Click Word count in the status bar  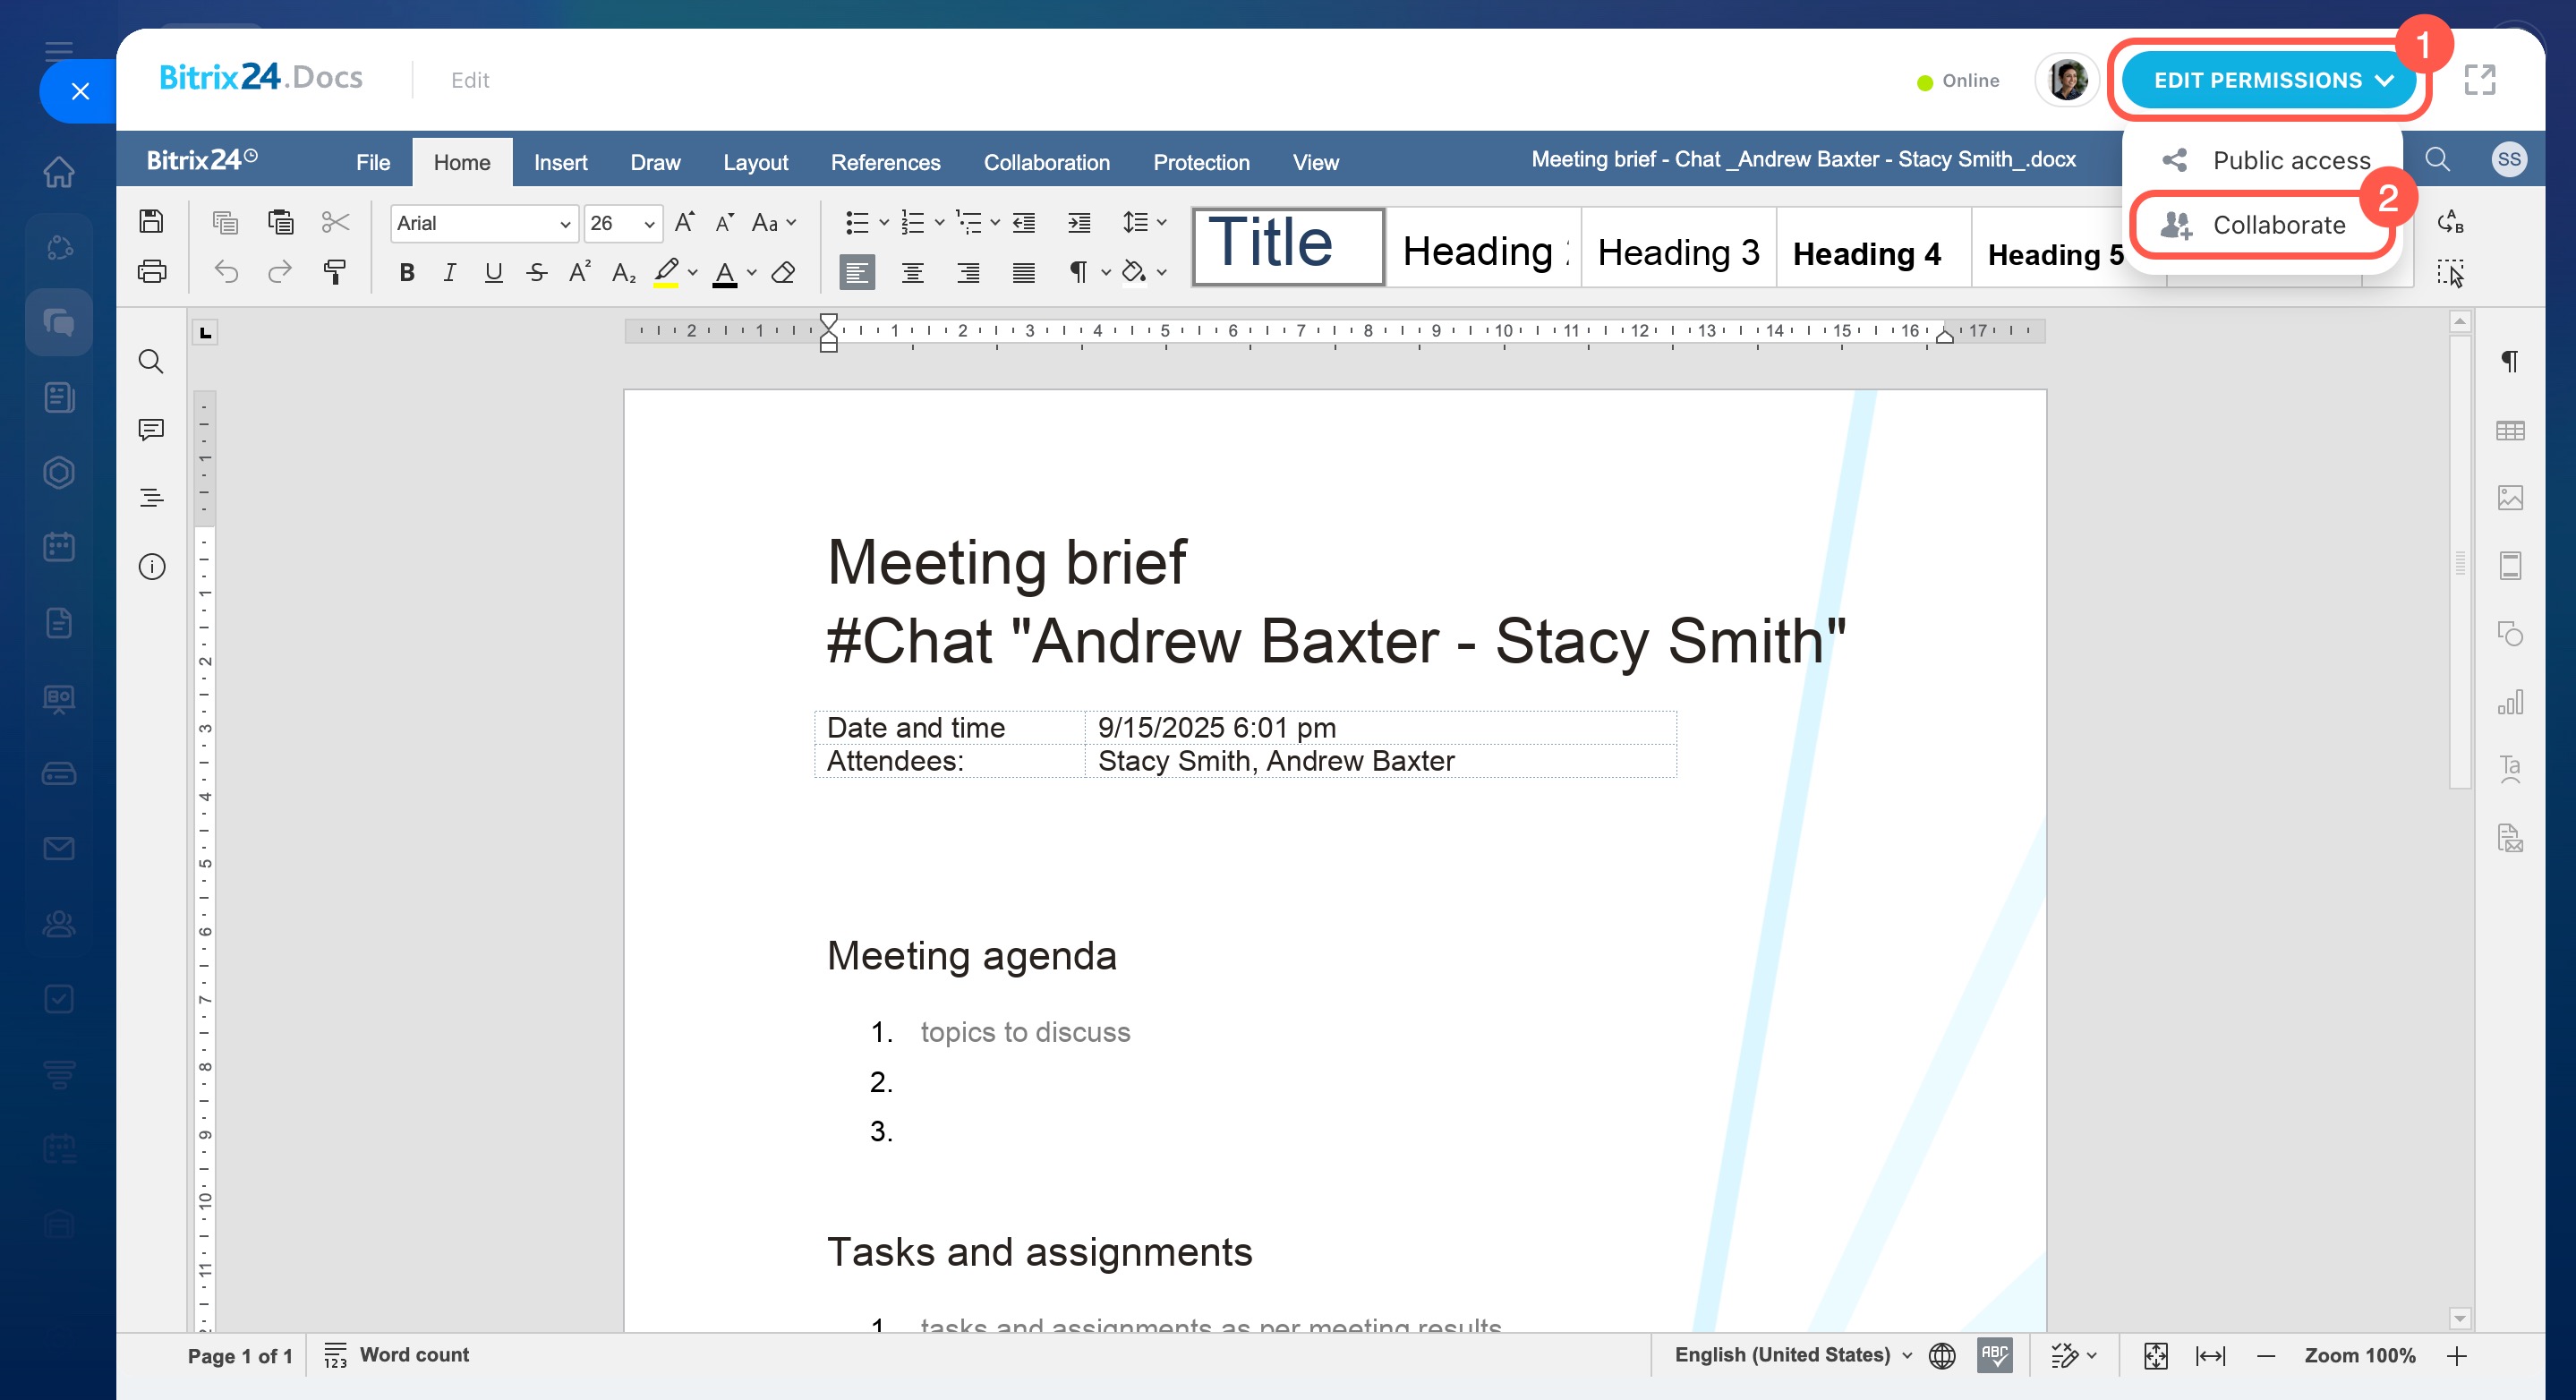(x=396, y=1355)
